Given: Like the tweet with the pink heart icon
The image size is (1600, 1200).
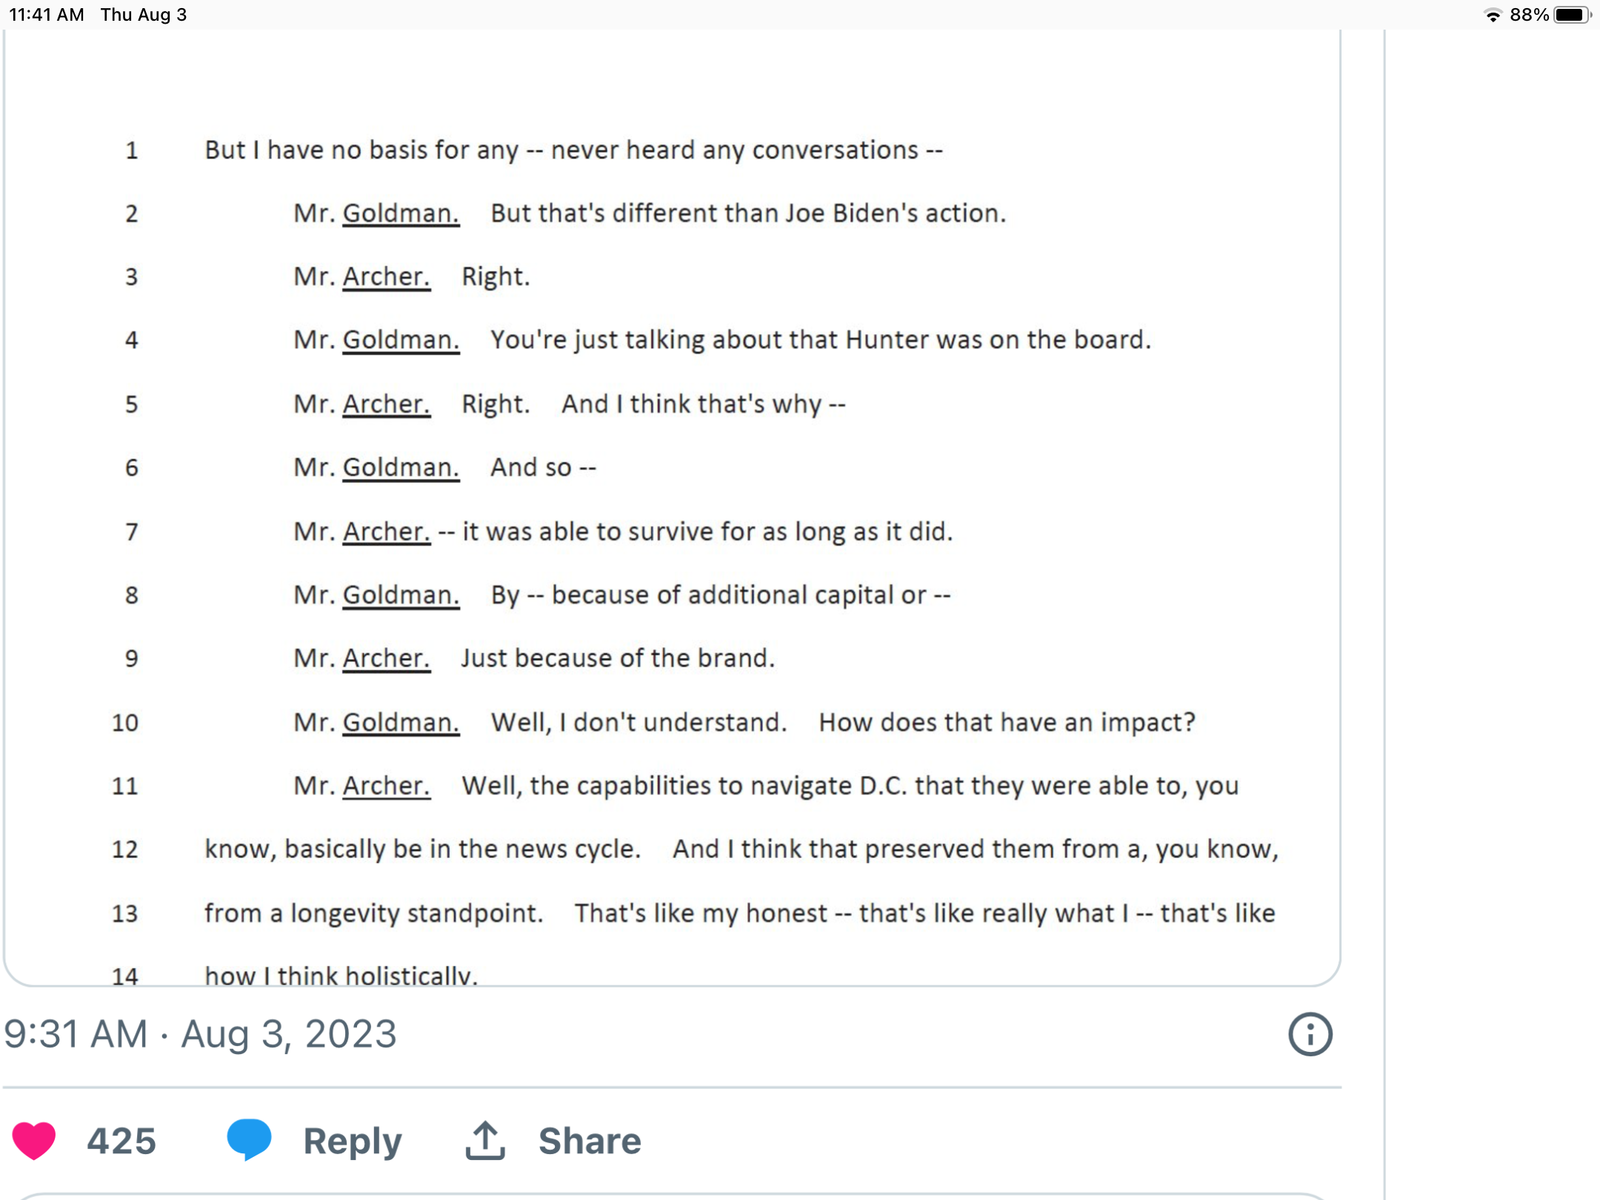Looking at the screenshot, I should pyautogui.click(x=34, y=1141).
